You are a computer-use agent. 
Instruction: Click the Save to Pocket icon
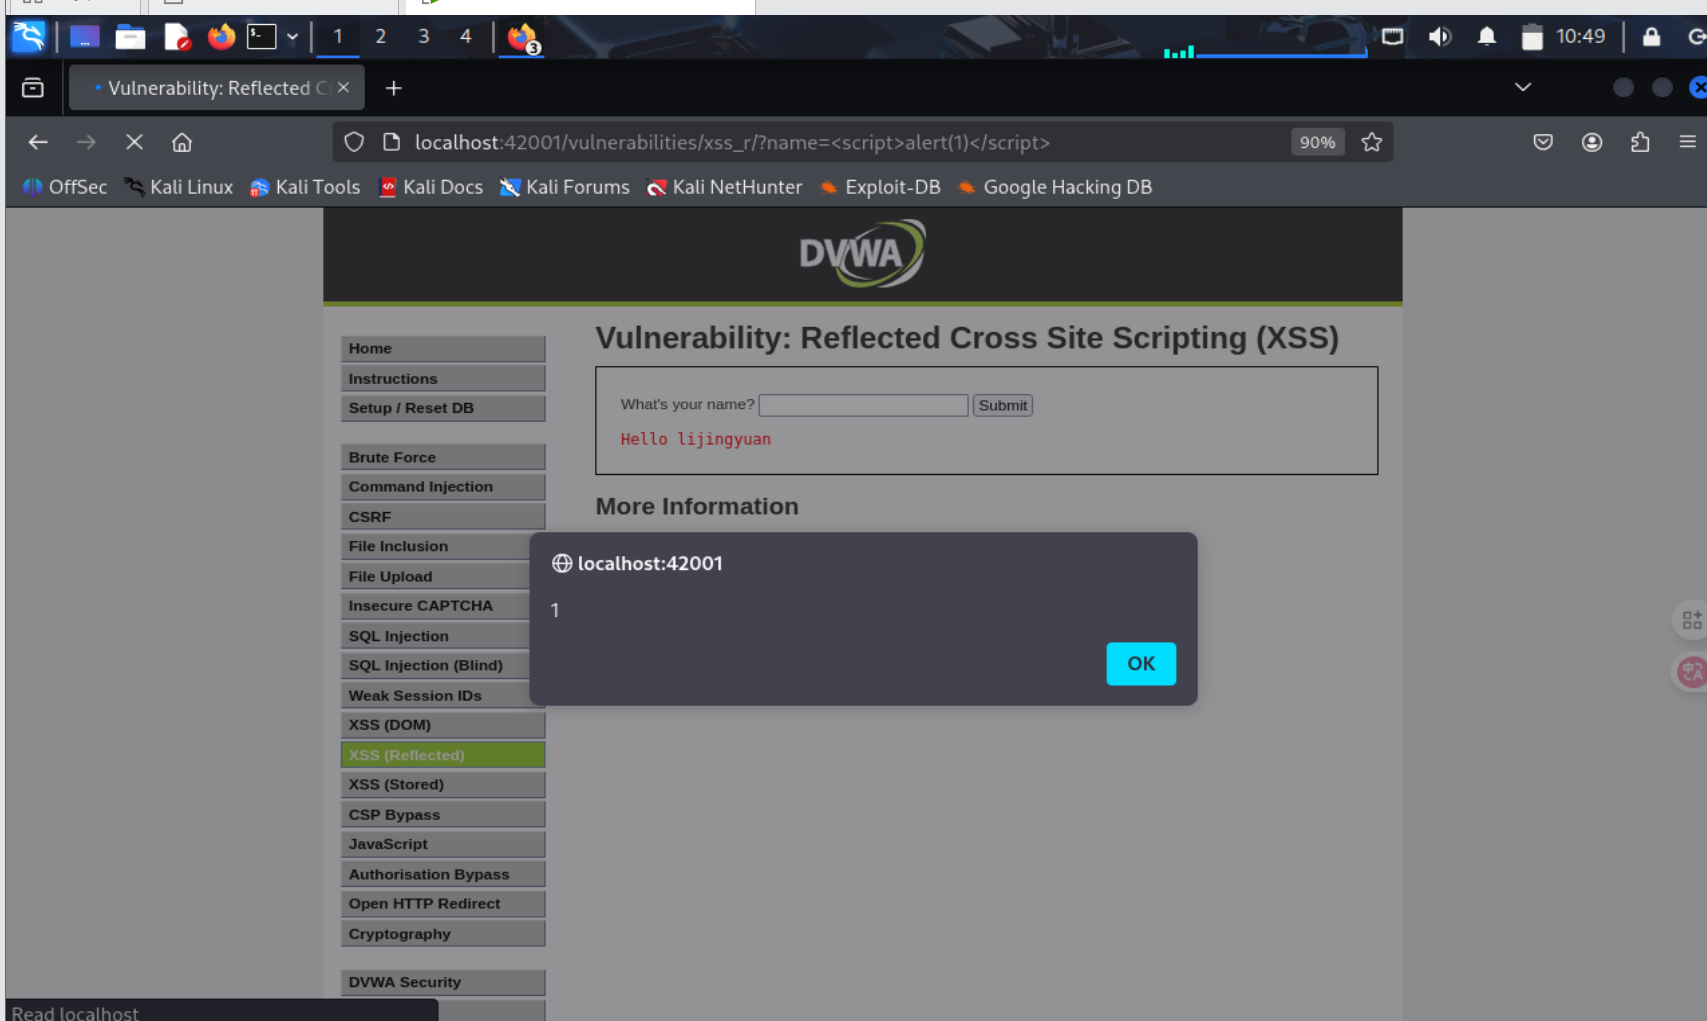point(1543,142)
